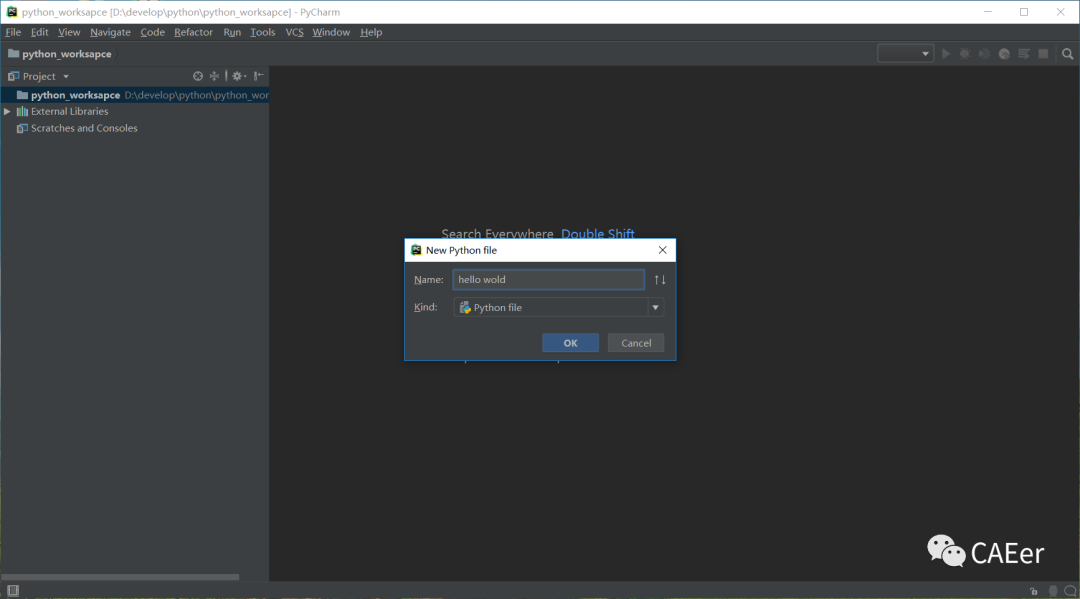Open the Run menu

click(232, 32)
